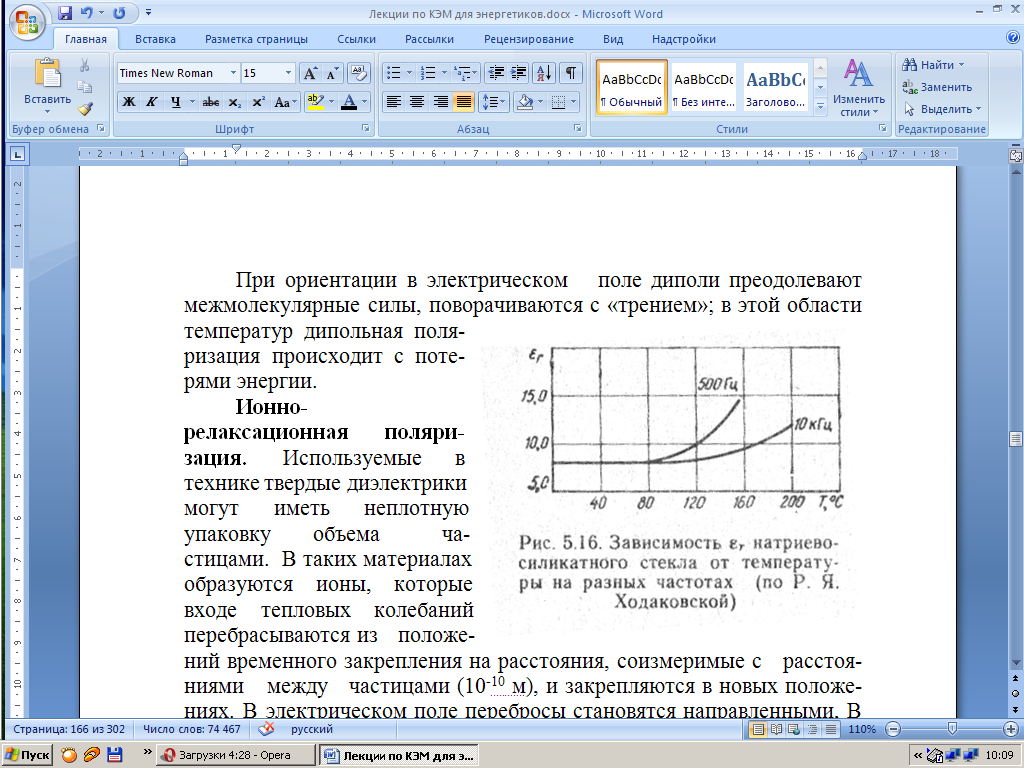The width and height of the screenshot is (1024, 768).
Task: Click the tab selector at ruler corner
Action: click(x=17, y=154)
